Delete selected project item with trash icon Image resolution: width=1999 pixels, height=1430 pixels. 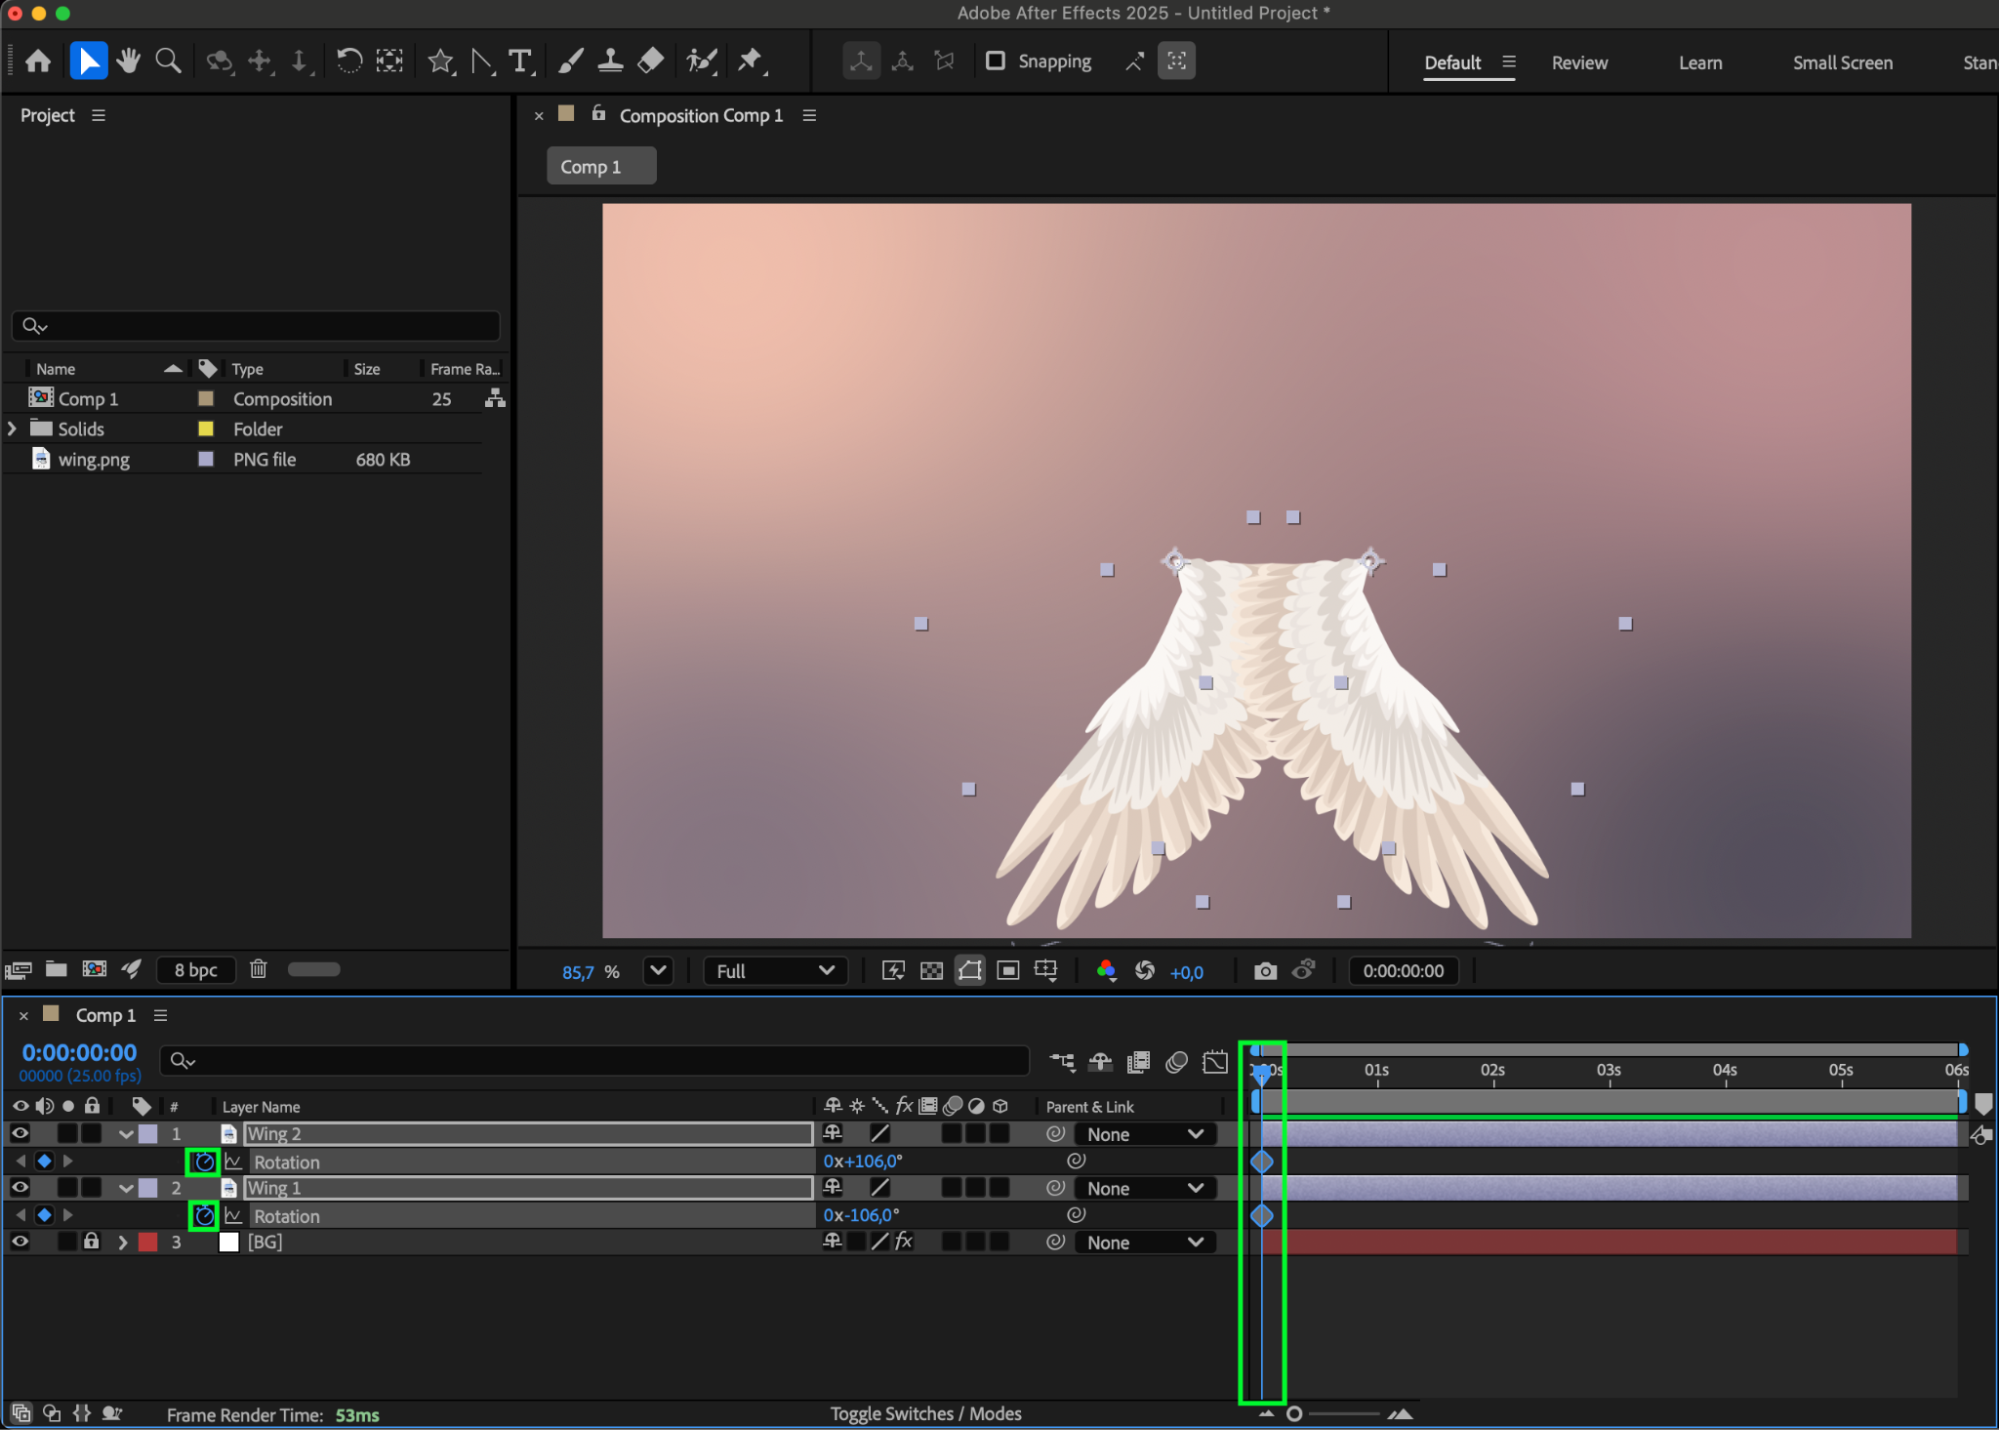pyautogui.click(x=258, y=969)
